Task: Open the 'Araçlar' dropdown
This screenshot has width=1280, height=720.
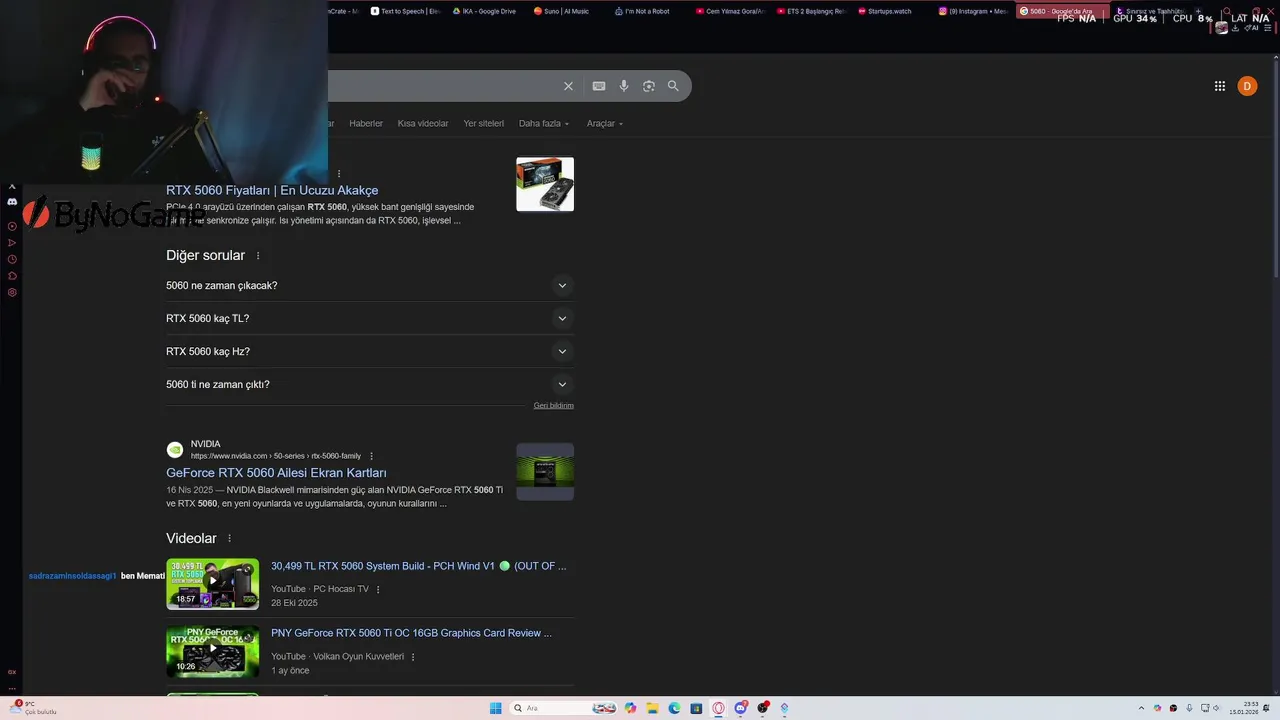Action: point(605,123)
